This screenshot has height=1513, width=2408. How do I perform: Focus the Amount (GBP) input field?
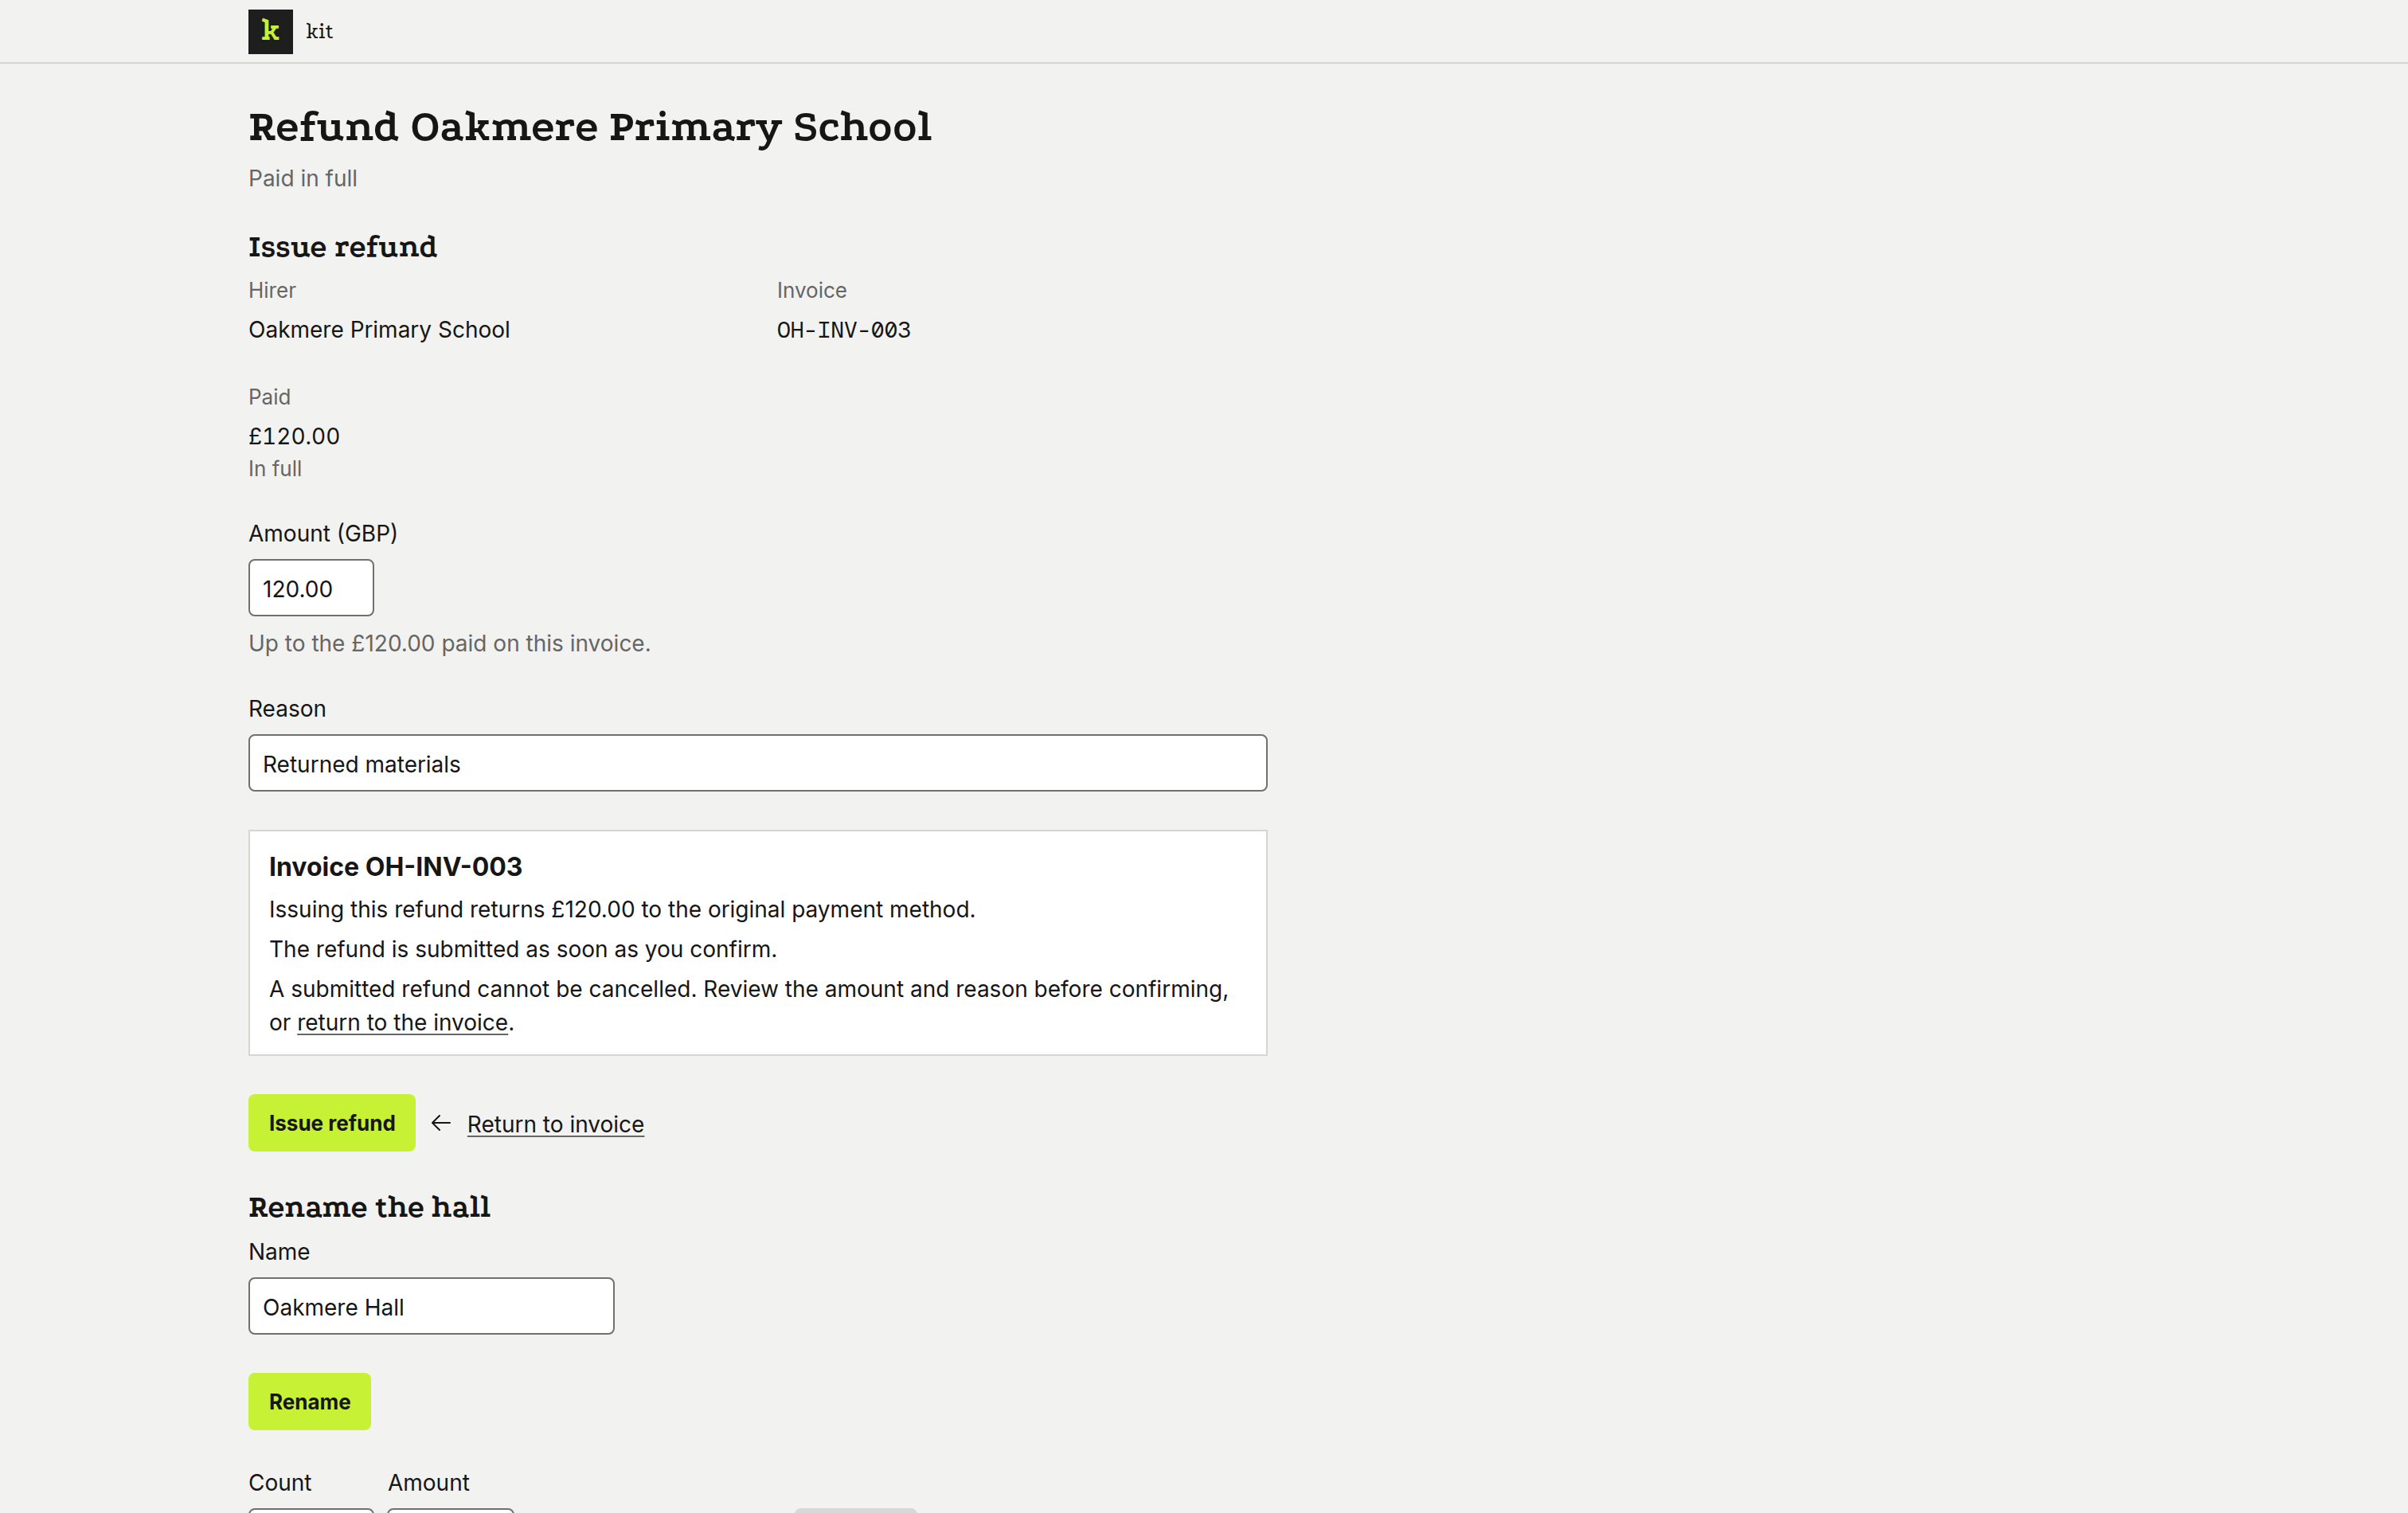tap(311, 588)
